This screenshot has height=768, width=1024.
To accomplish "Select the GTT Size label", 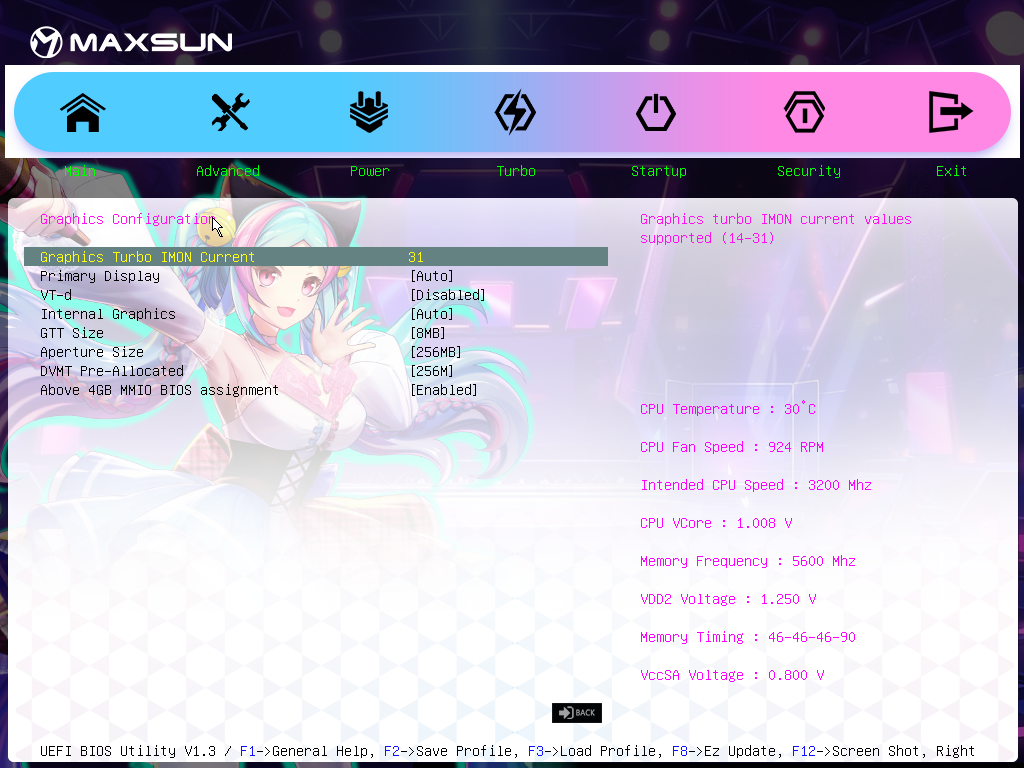I will (72, 333).
